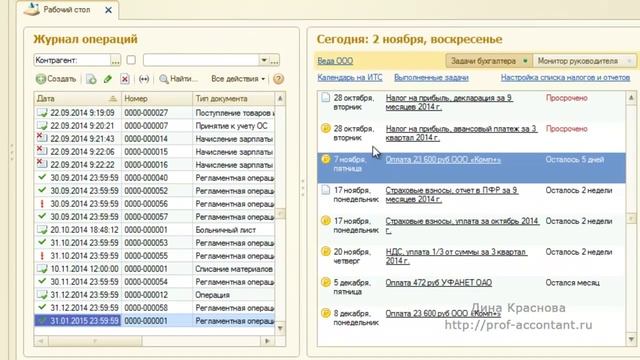Open Страховые взносы уплата за октябрь link
Image resolution: width=640 pixels, height=360 pixels.
[x=462, y=225]
